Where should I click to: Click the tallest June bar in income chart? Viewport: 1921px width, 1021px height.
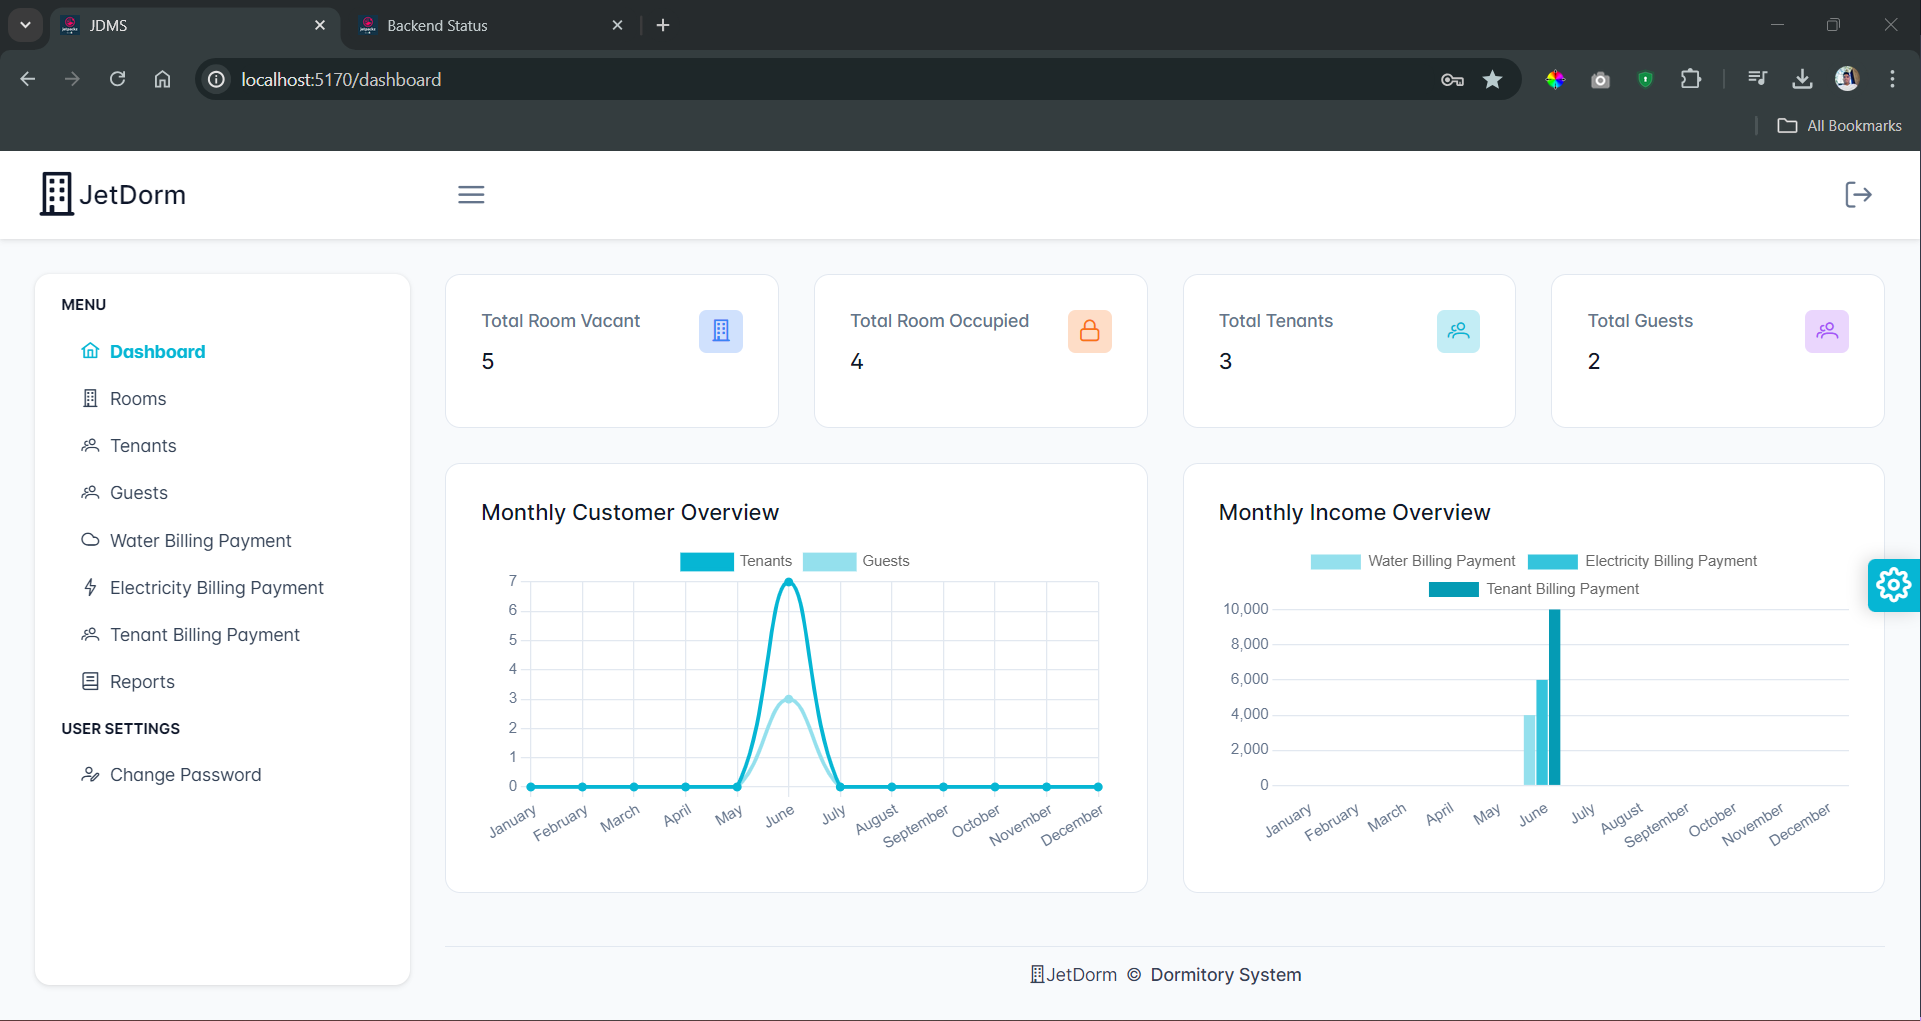[1554, 697]
